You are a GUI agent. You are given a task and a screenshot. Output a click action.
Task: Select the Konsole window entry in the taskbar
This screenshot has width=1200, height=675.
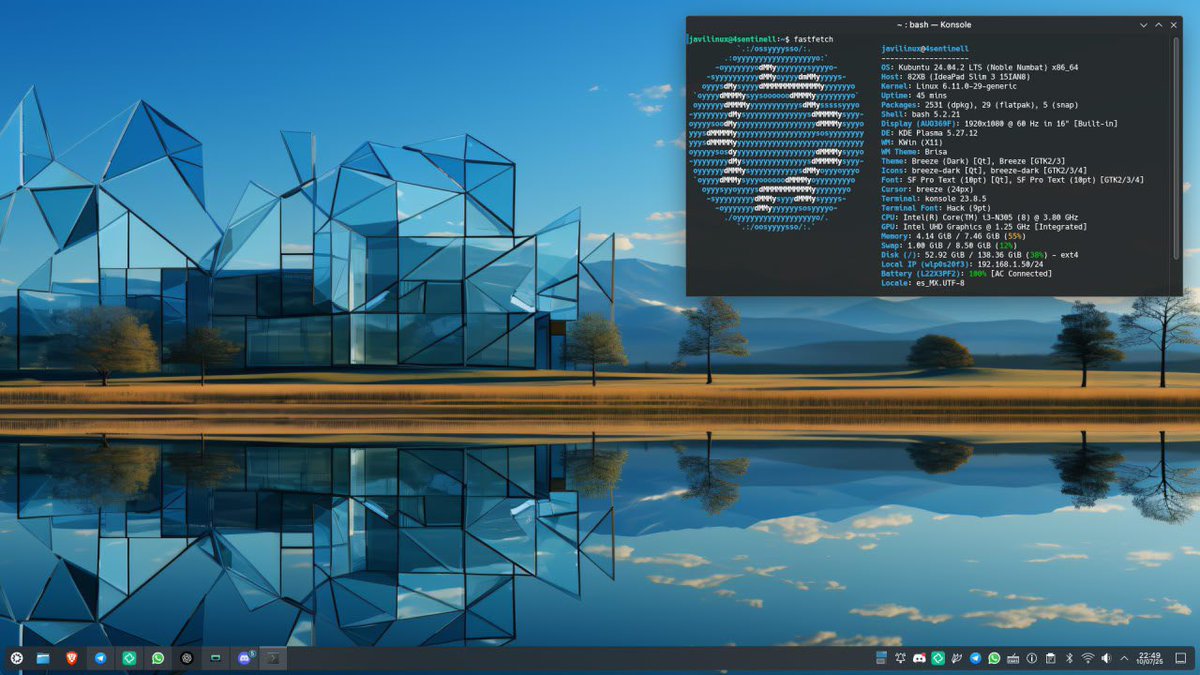coord(272,658)
